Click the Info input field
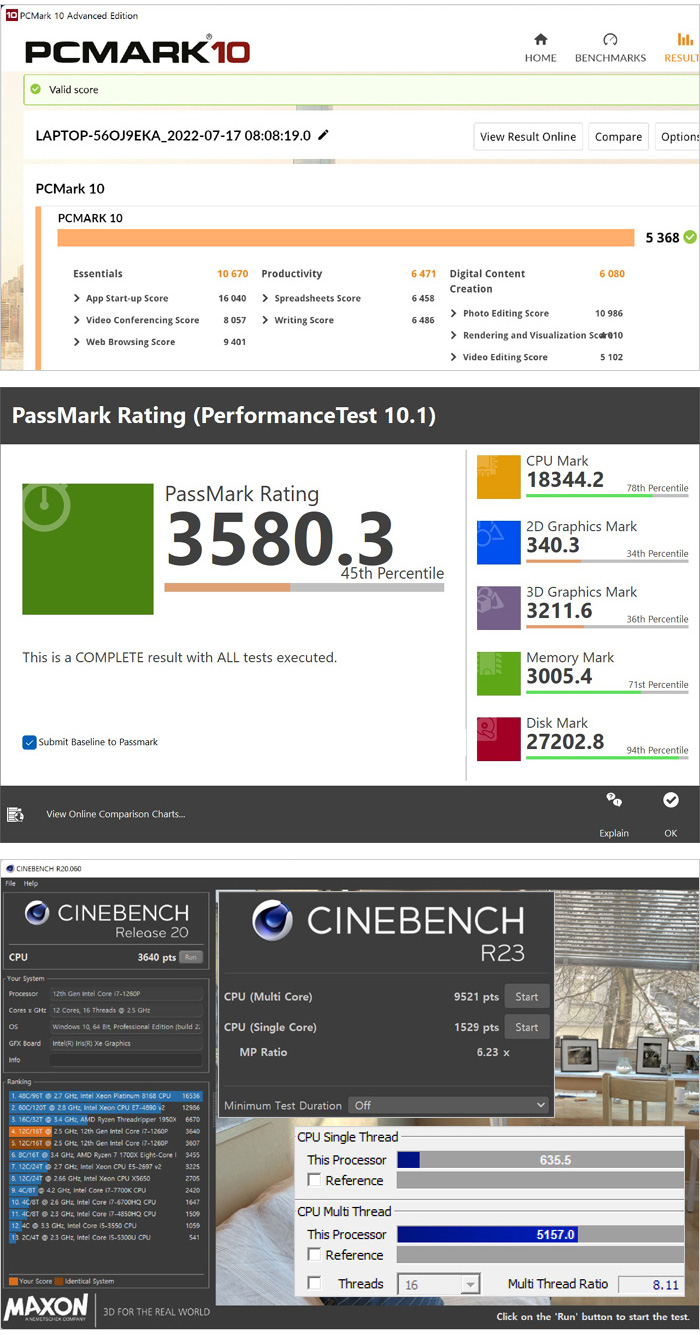The height and width of the screenshot is (1335, 700). click(x=126, y=1059)
